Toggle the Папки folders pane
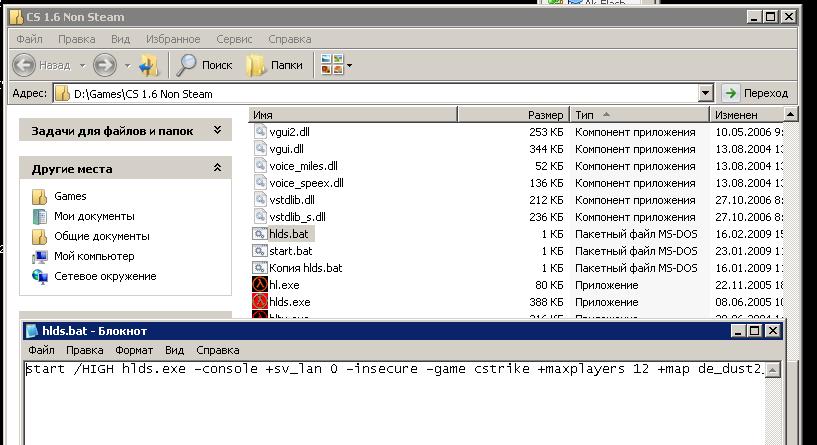The width and height of the screenshot is (817, 445). click(x=275, y=65)
